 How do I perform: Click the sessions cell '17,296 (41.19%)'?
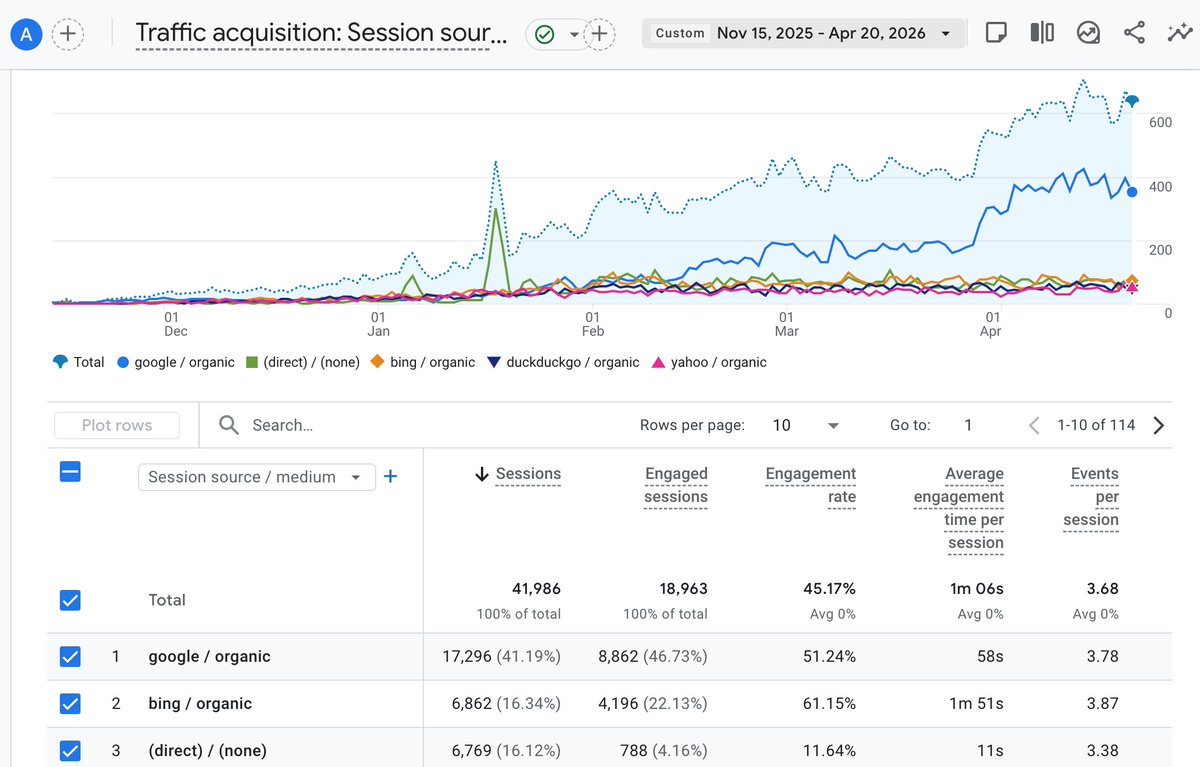(x=502, y=657)
